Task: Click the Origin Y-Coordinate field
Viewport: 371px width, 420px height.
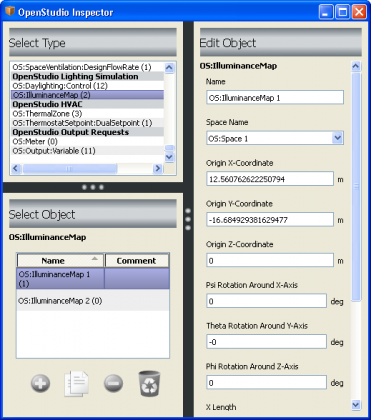Action: click(270, 220)
